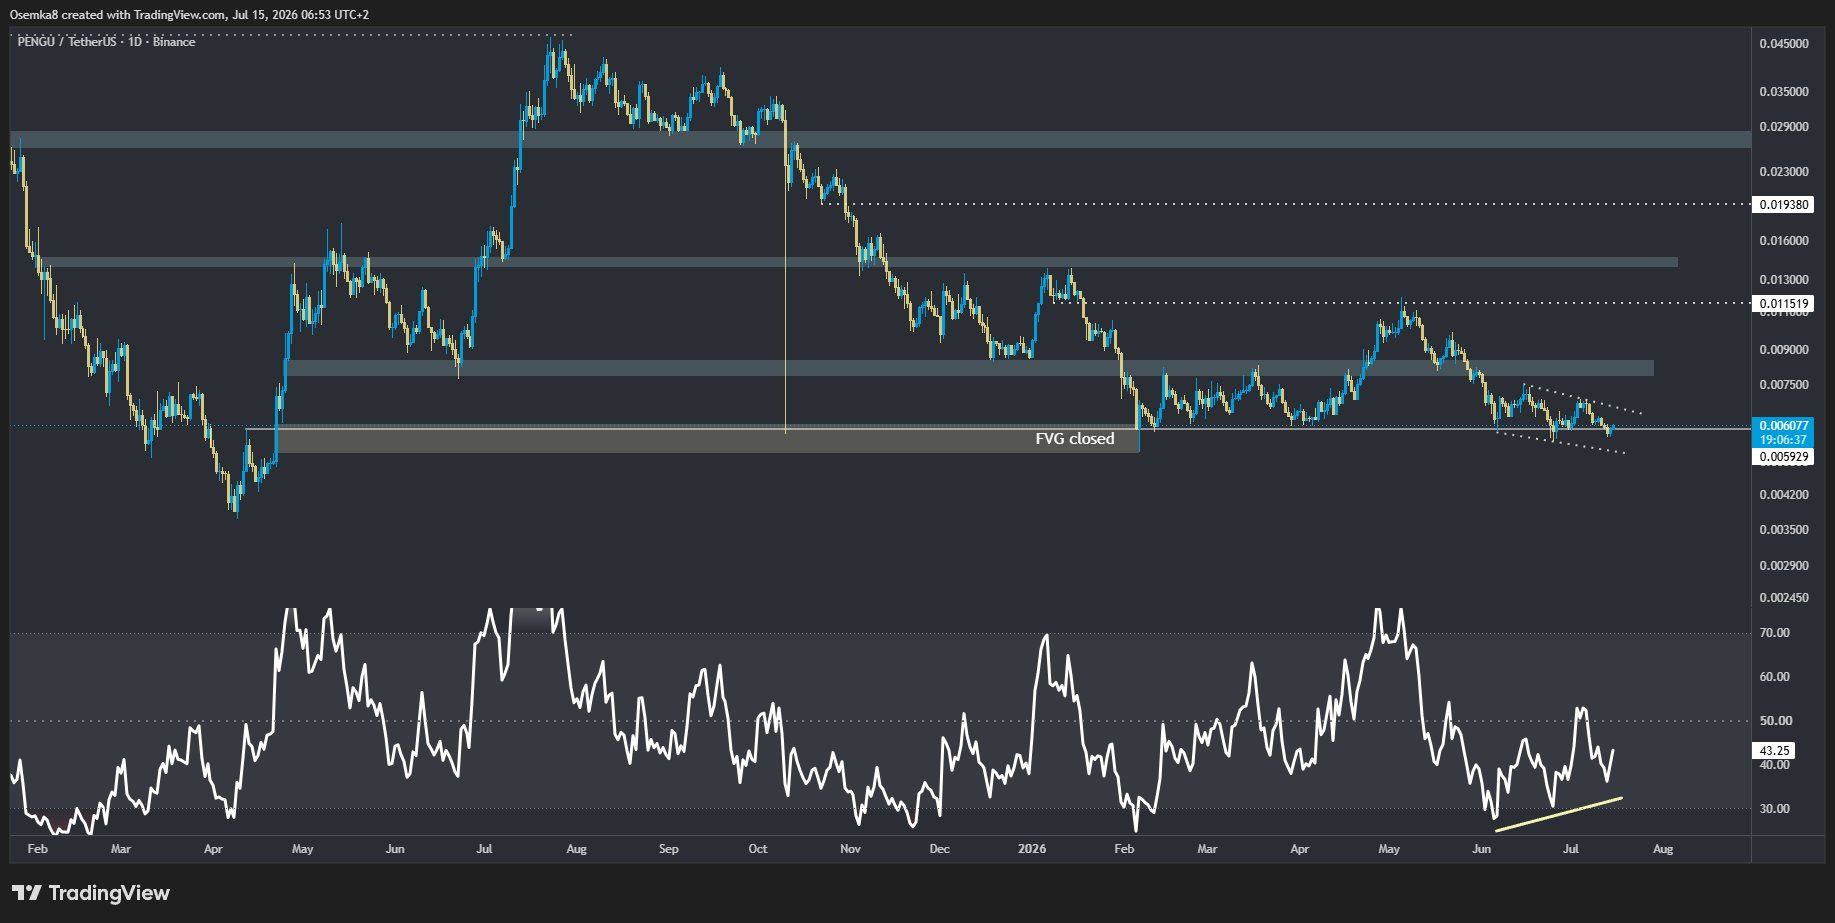The height and width of the screenshot is (923, 1835).
Task: Click the 0.045000 price axis label
Action: (1783, 44)
